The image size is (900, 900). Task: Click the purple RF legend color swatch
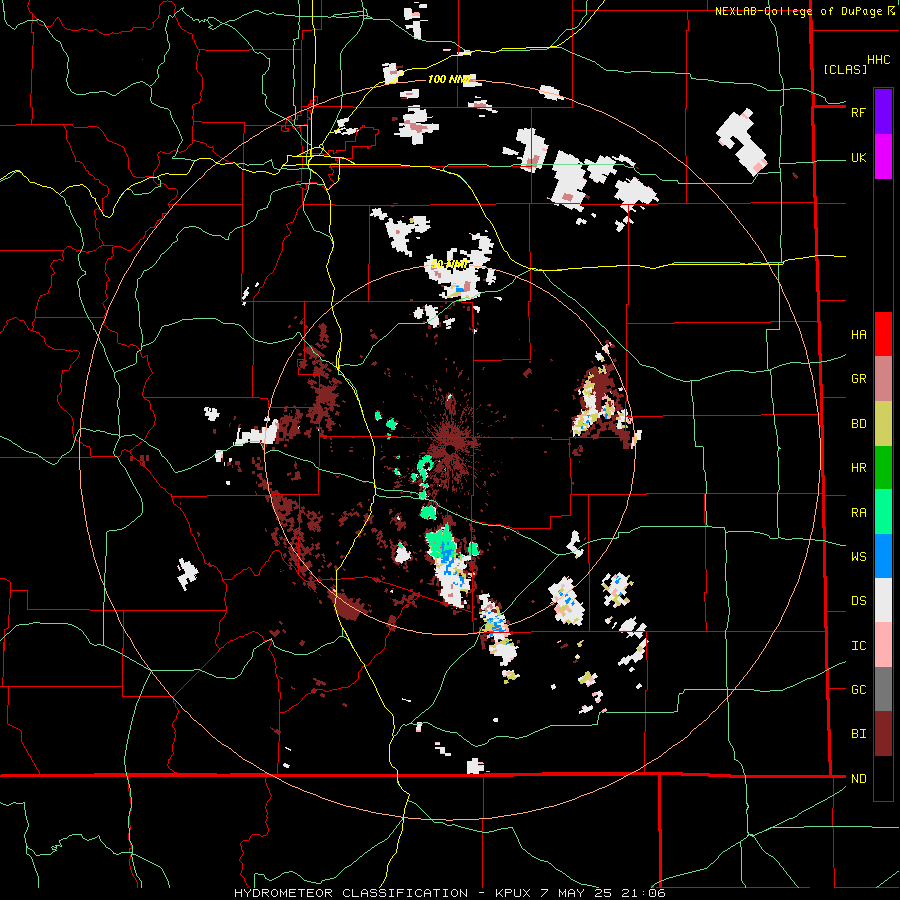[883, 112]
